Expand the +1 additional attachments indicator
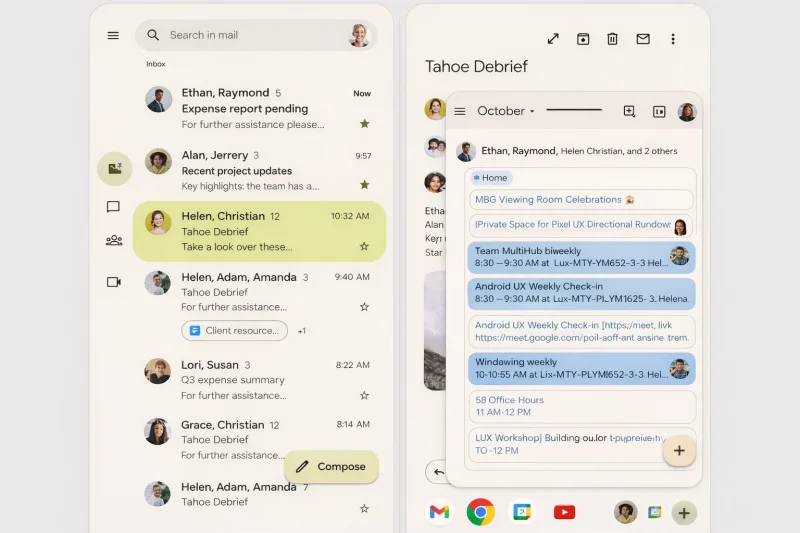This screenshot has width=800, height=533. click(x=302, y=331)
